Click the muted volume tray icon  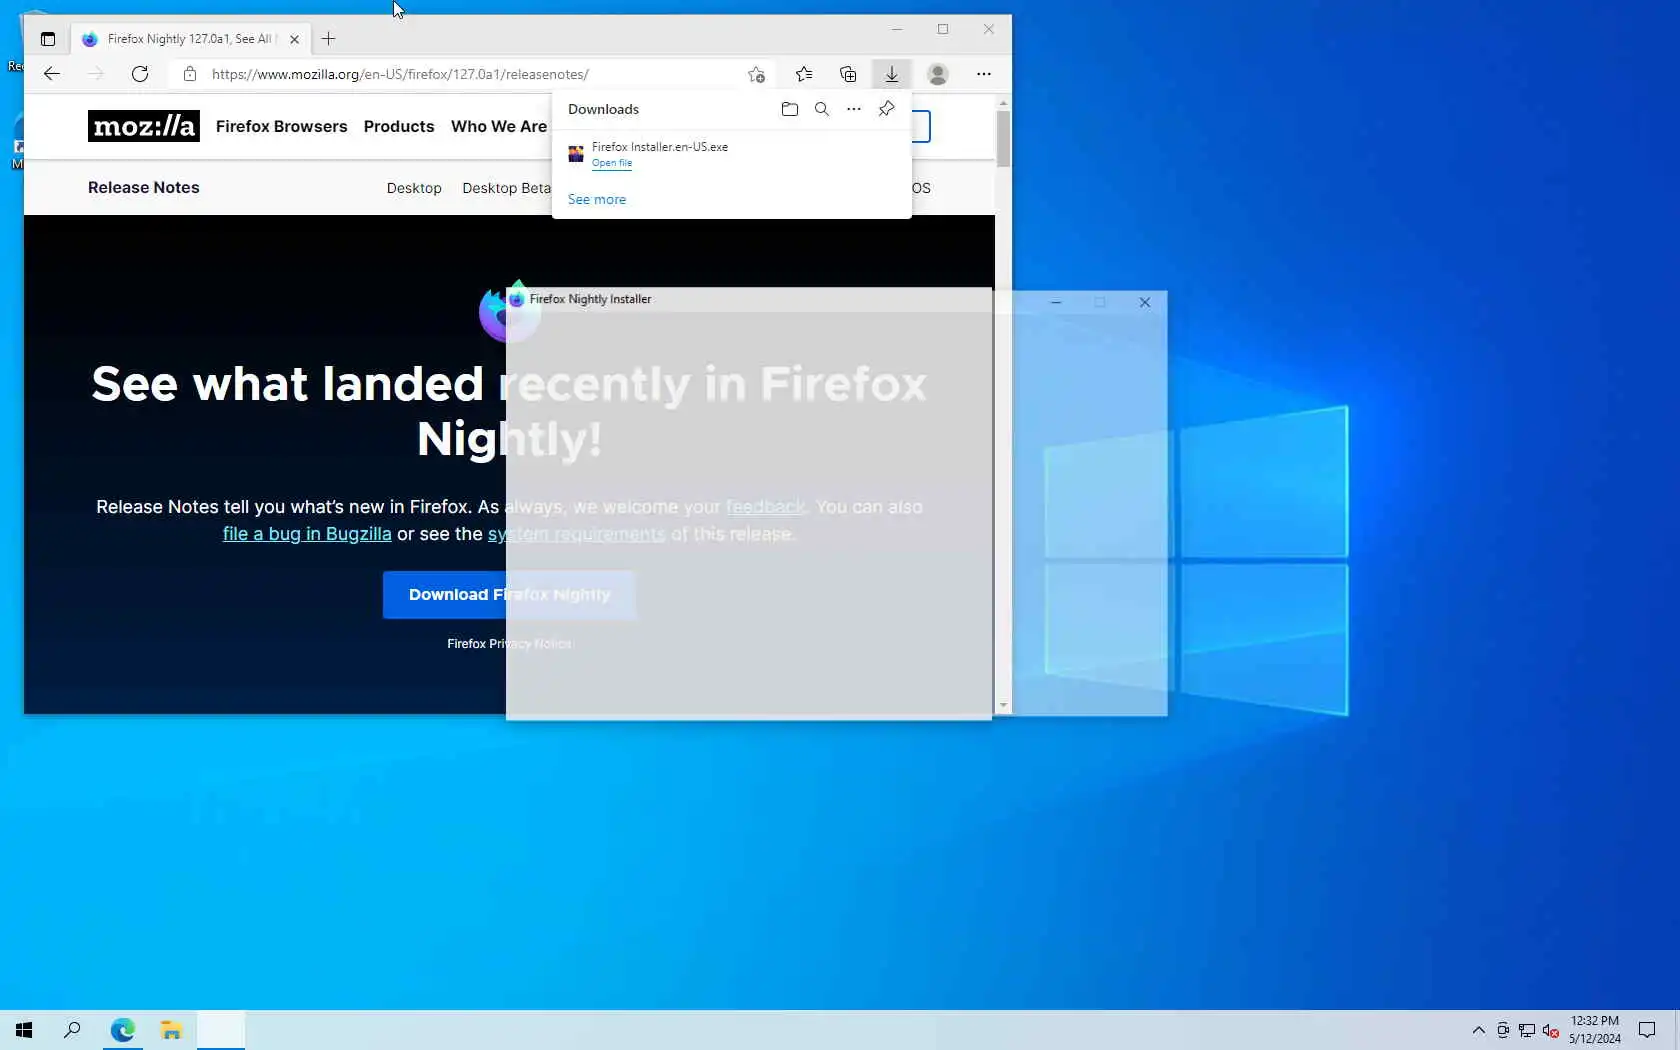[x=1551, y=1030]
